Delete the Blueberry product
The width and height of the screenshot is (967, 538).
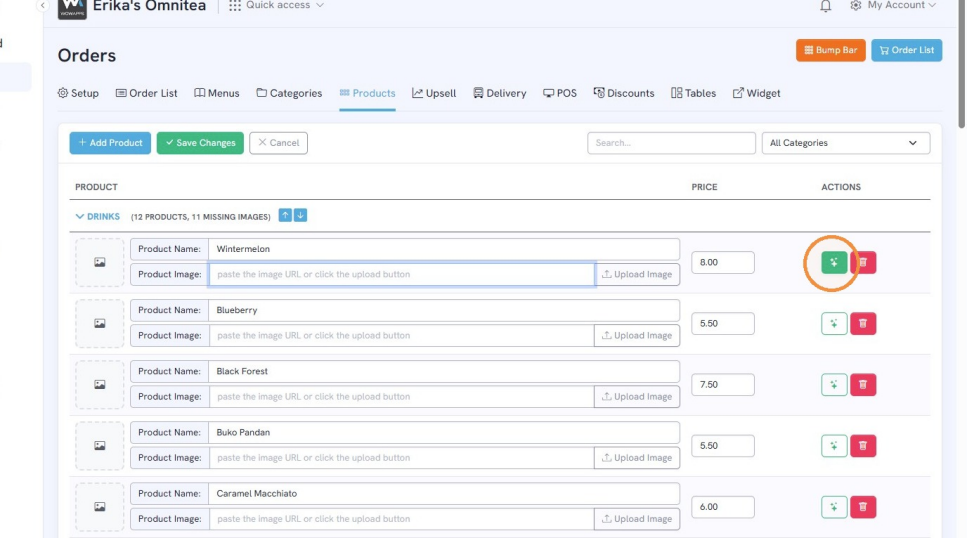(863, 323)
